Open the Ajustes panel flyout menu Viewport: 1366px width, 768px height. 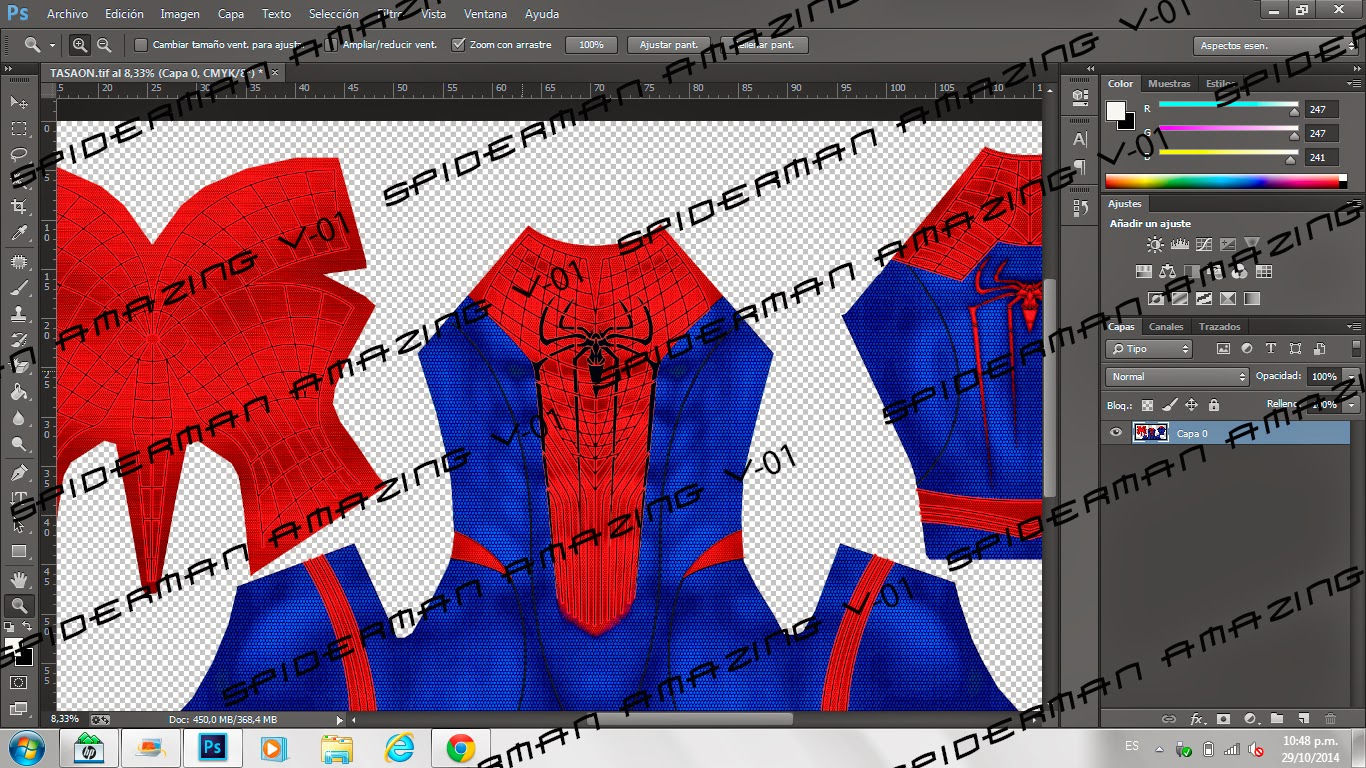tap(1354, 204)
